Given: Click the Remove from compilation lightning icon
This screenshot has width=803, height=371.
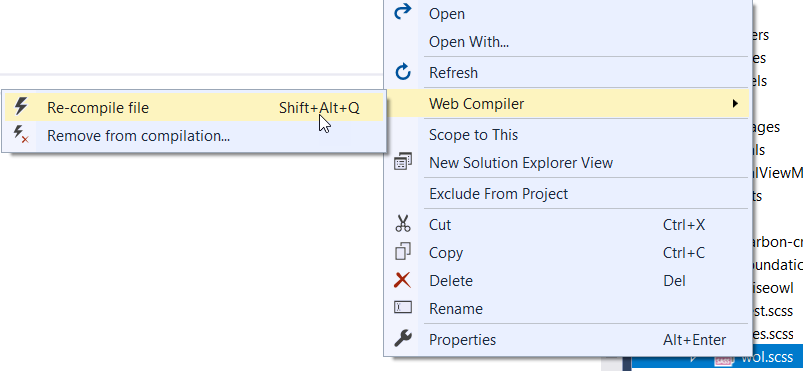Looking at the screenshot, I should click(21, 134).
